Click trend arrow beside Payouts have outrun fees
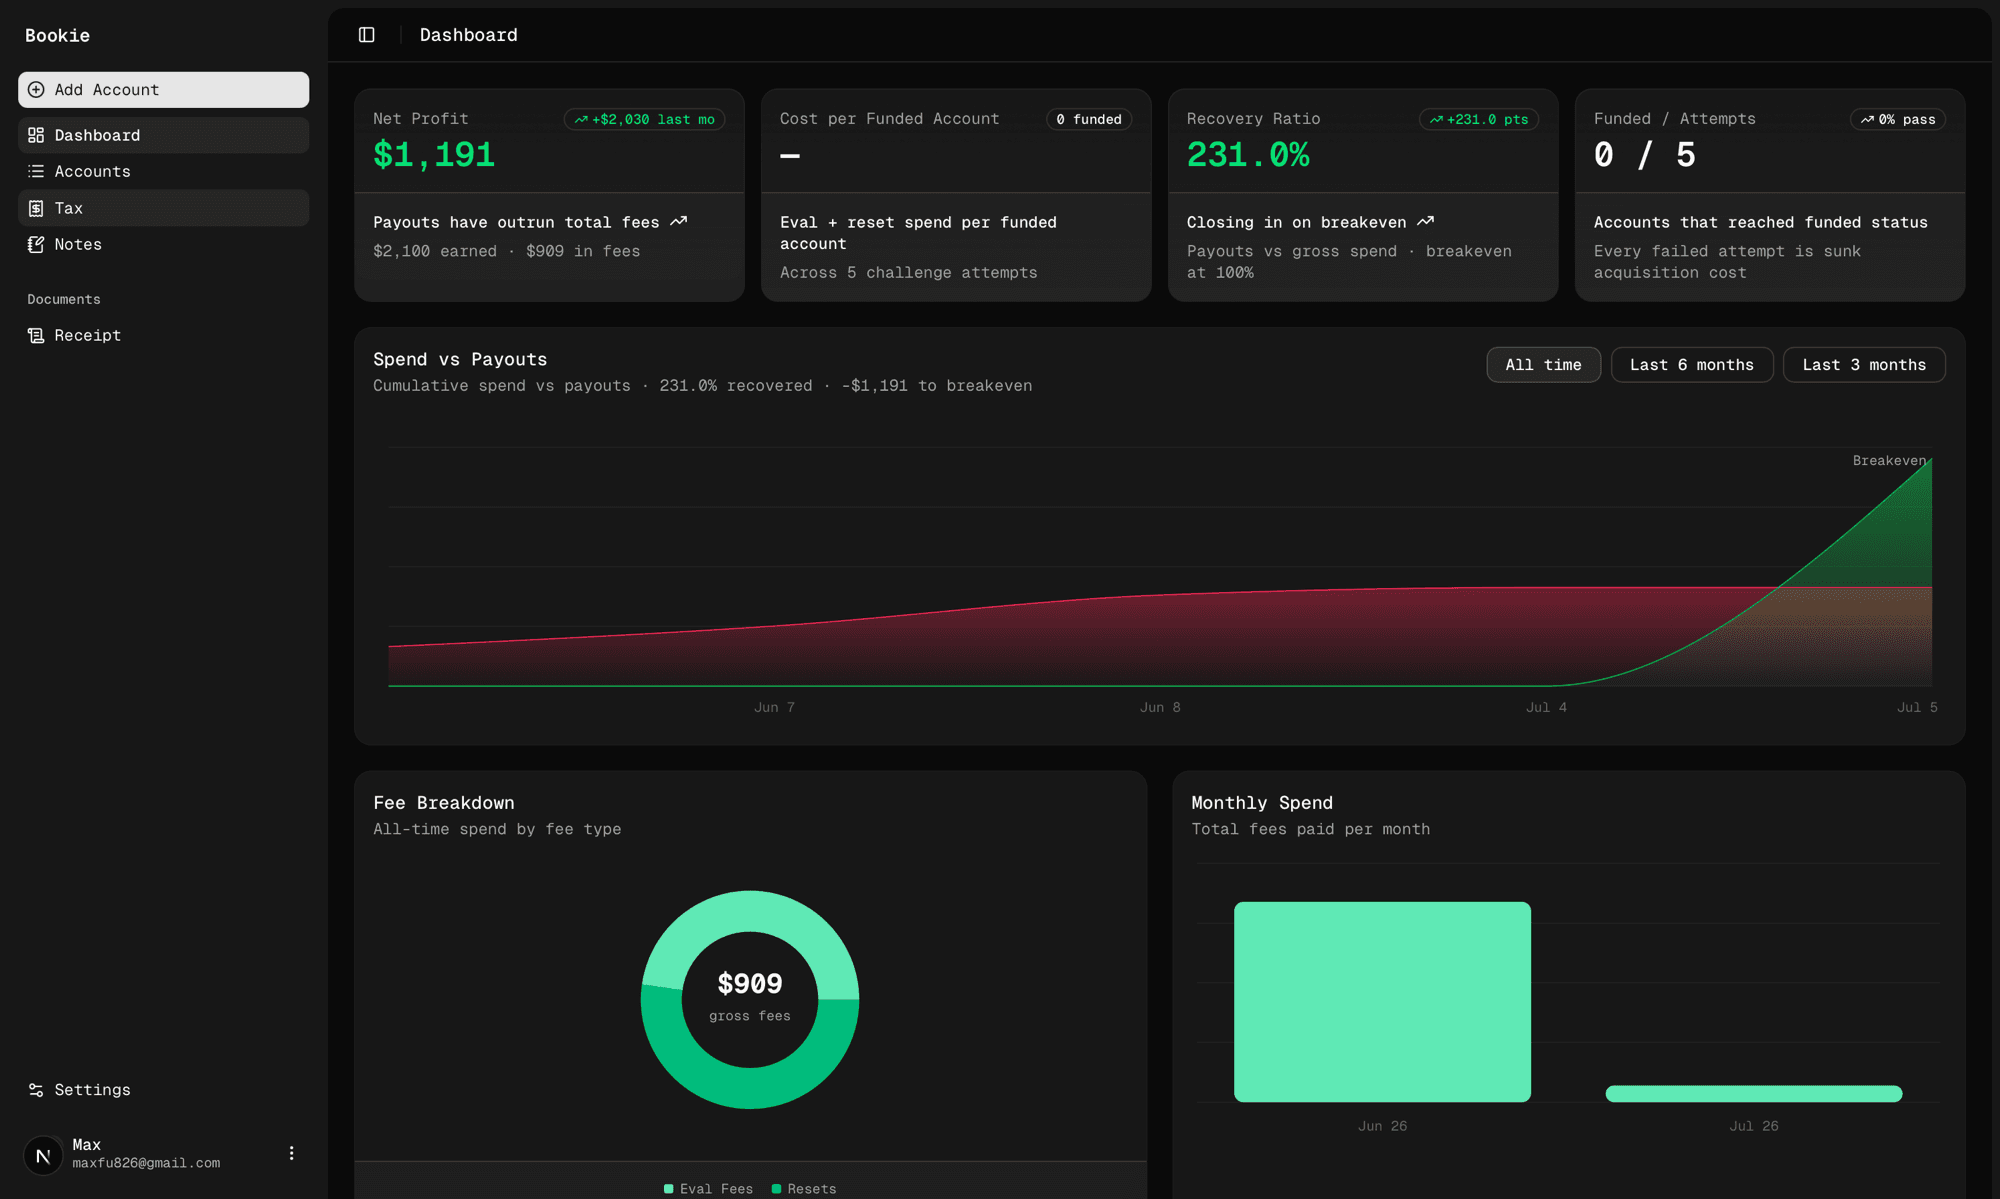Viewport: 2000px width, 1199px height. [x=679, y=222]
